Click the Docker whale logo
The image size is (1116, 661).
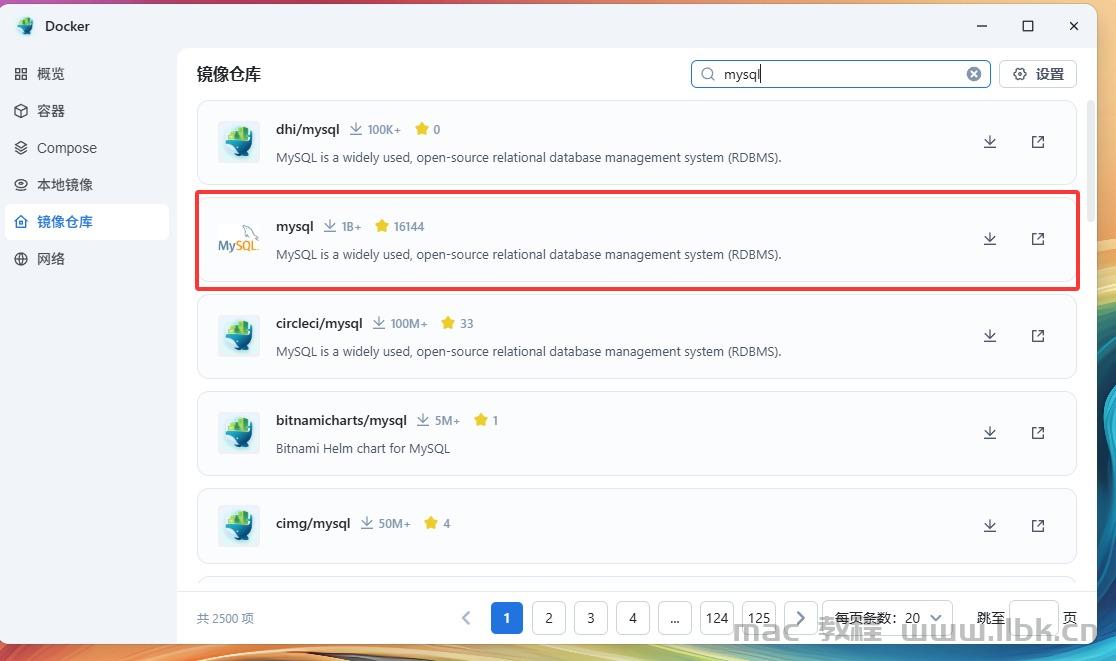[x=26, y=26]
